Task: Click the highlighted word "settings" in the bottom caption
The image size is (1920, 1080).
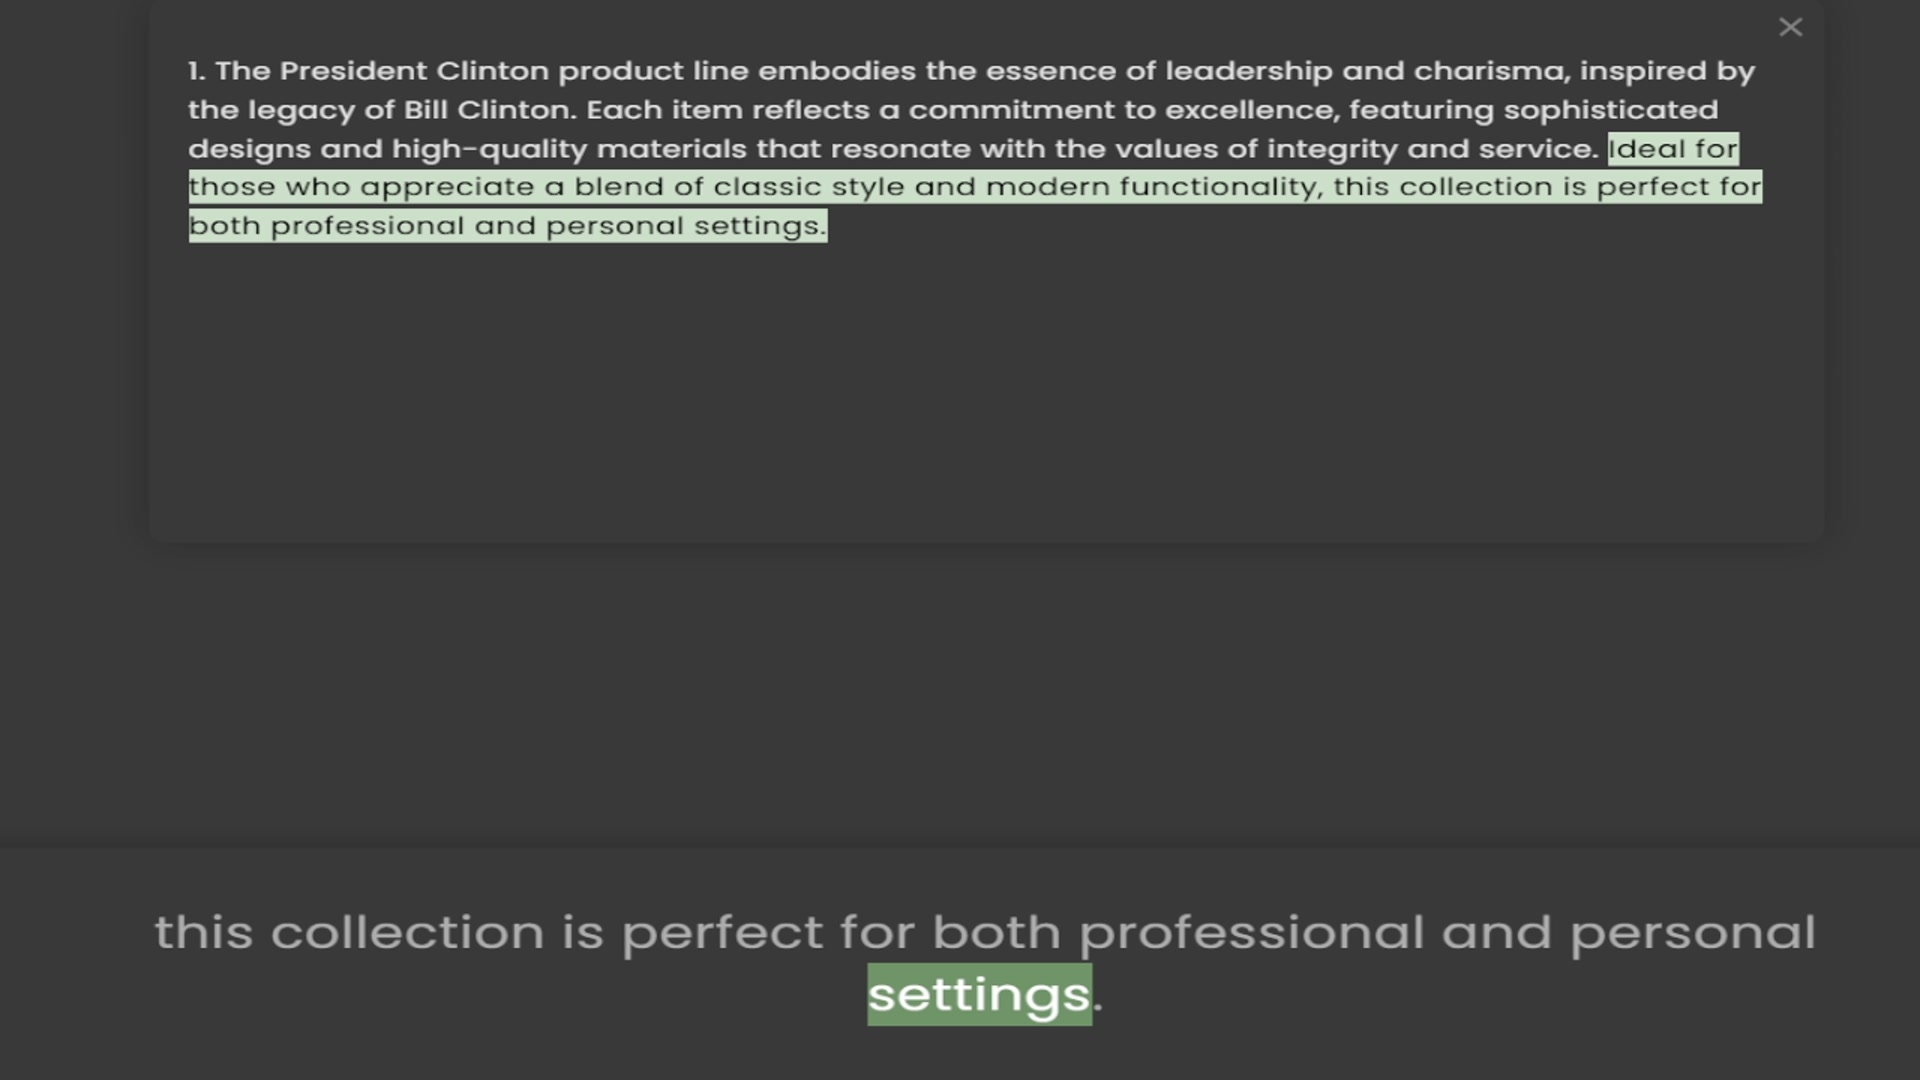Action: (978, 994)
